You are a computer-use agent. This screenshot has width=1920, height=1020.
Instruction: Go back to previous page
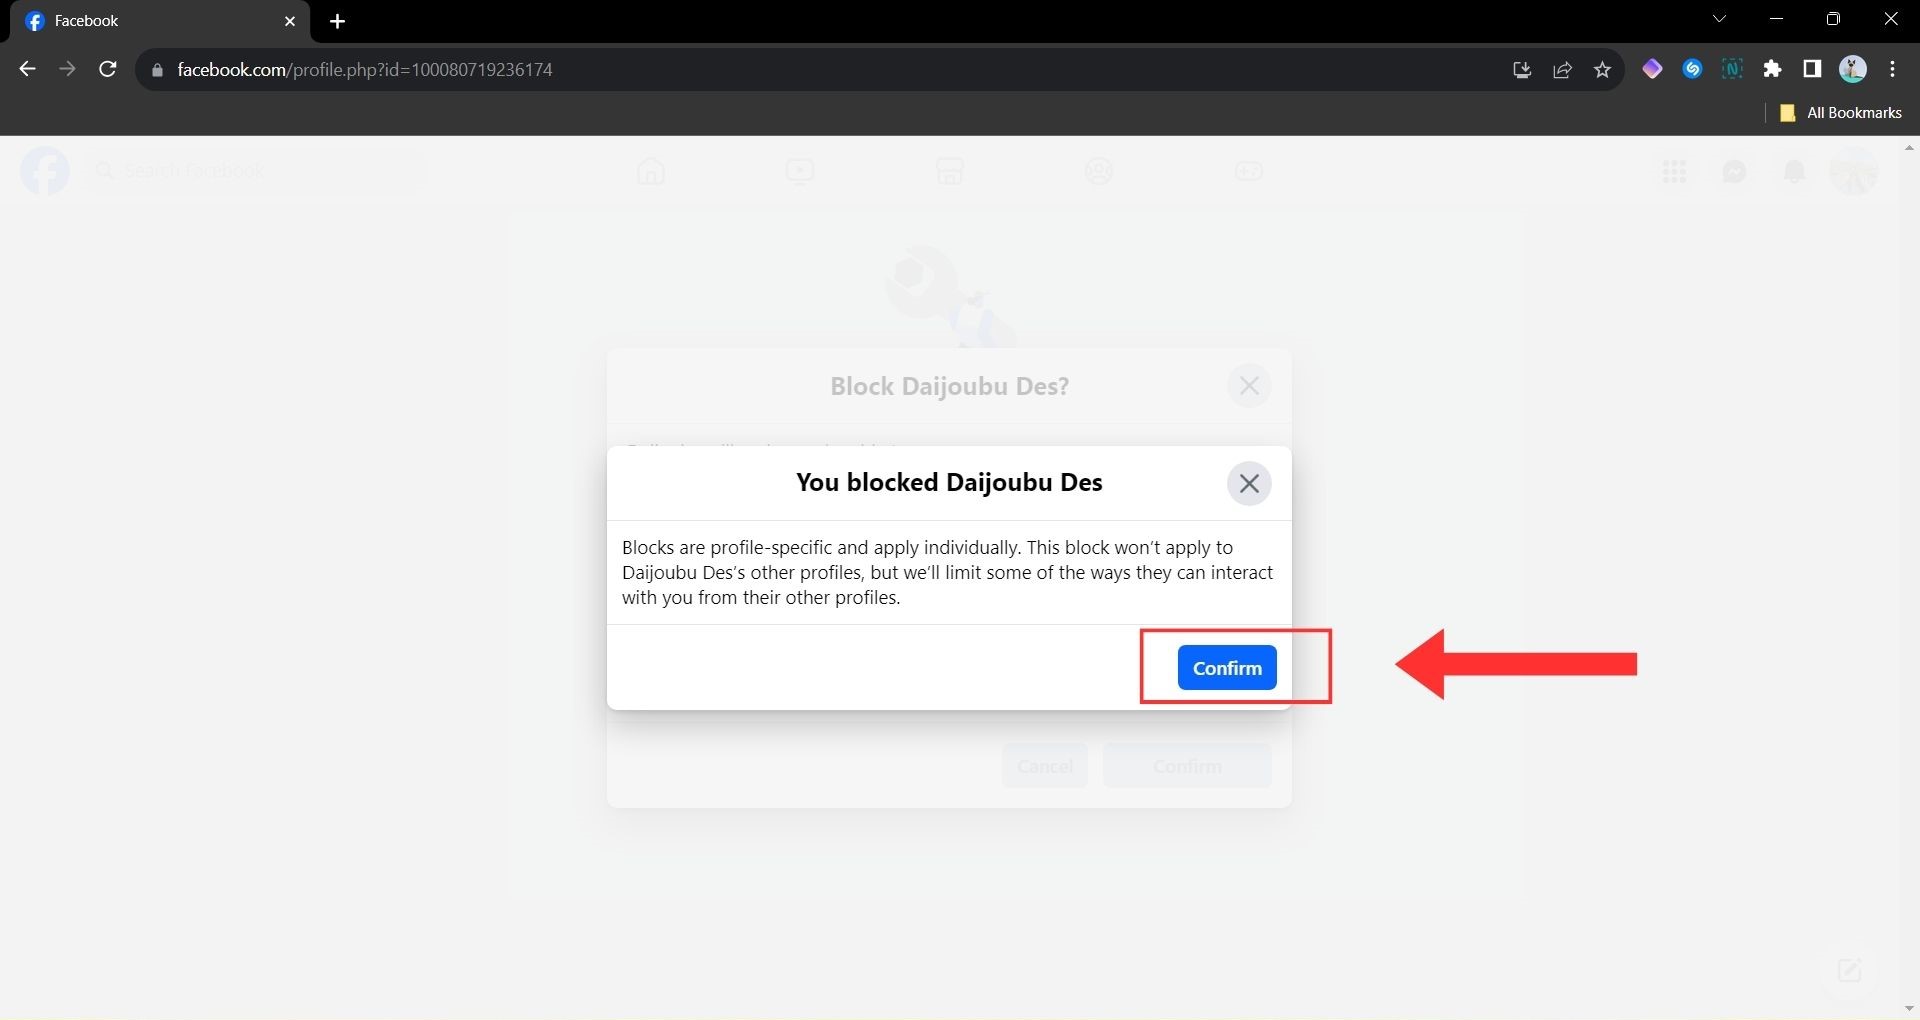[27, 69]
